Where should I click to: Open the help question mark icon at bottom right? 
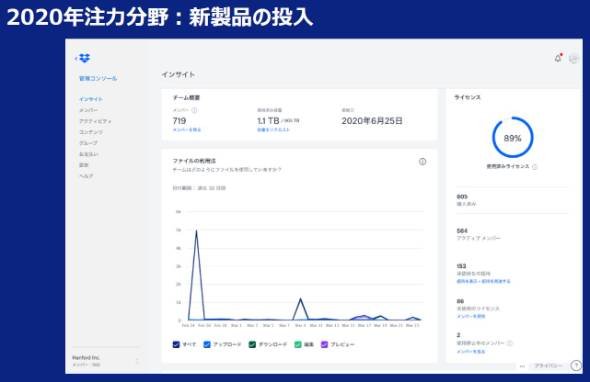pos(576,365)
